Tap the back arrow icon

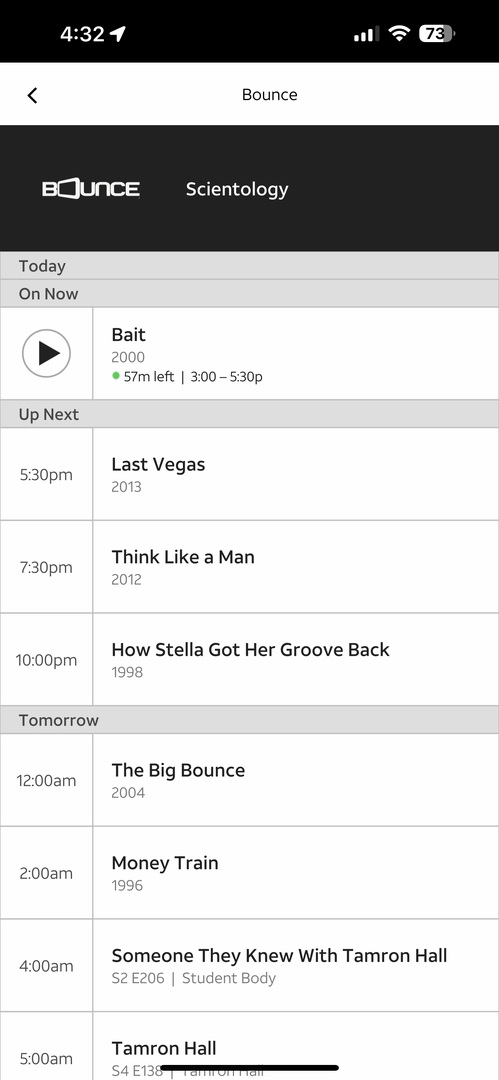point(32,95)
